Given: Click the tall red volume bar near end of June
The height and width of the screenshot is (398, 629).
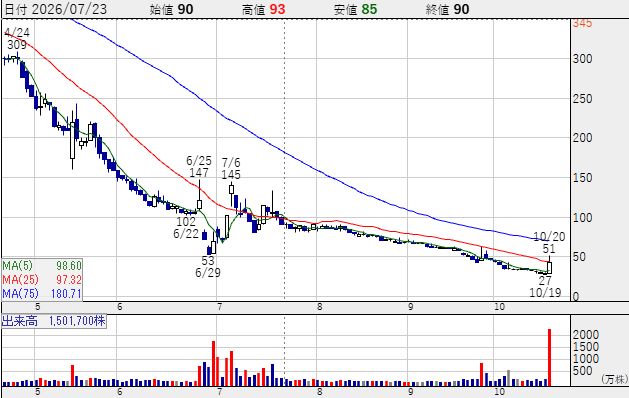Looking at the screenshot, I should pos(213,363).
